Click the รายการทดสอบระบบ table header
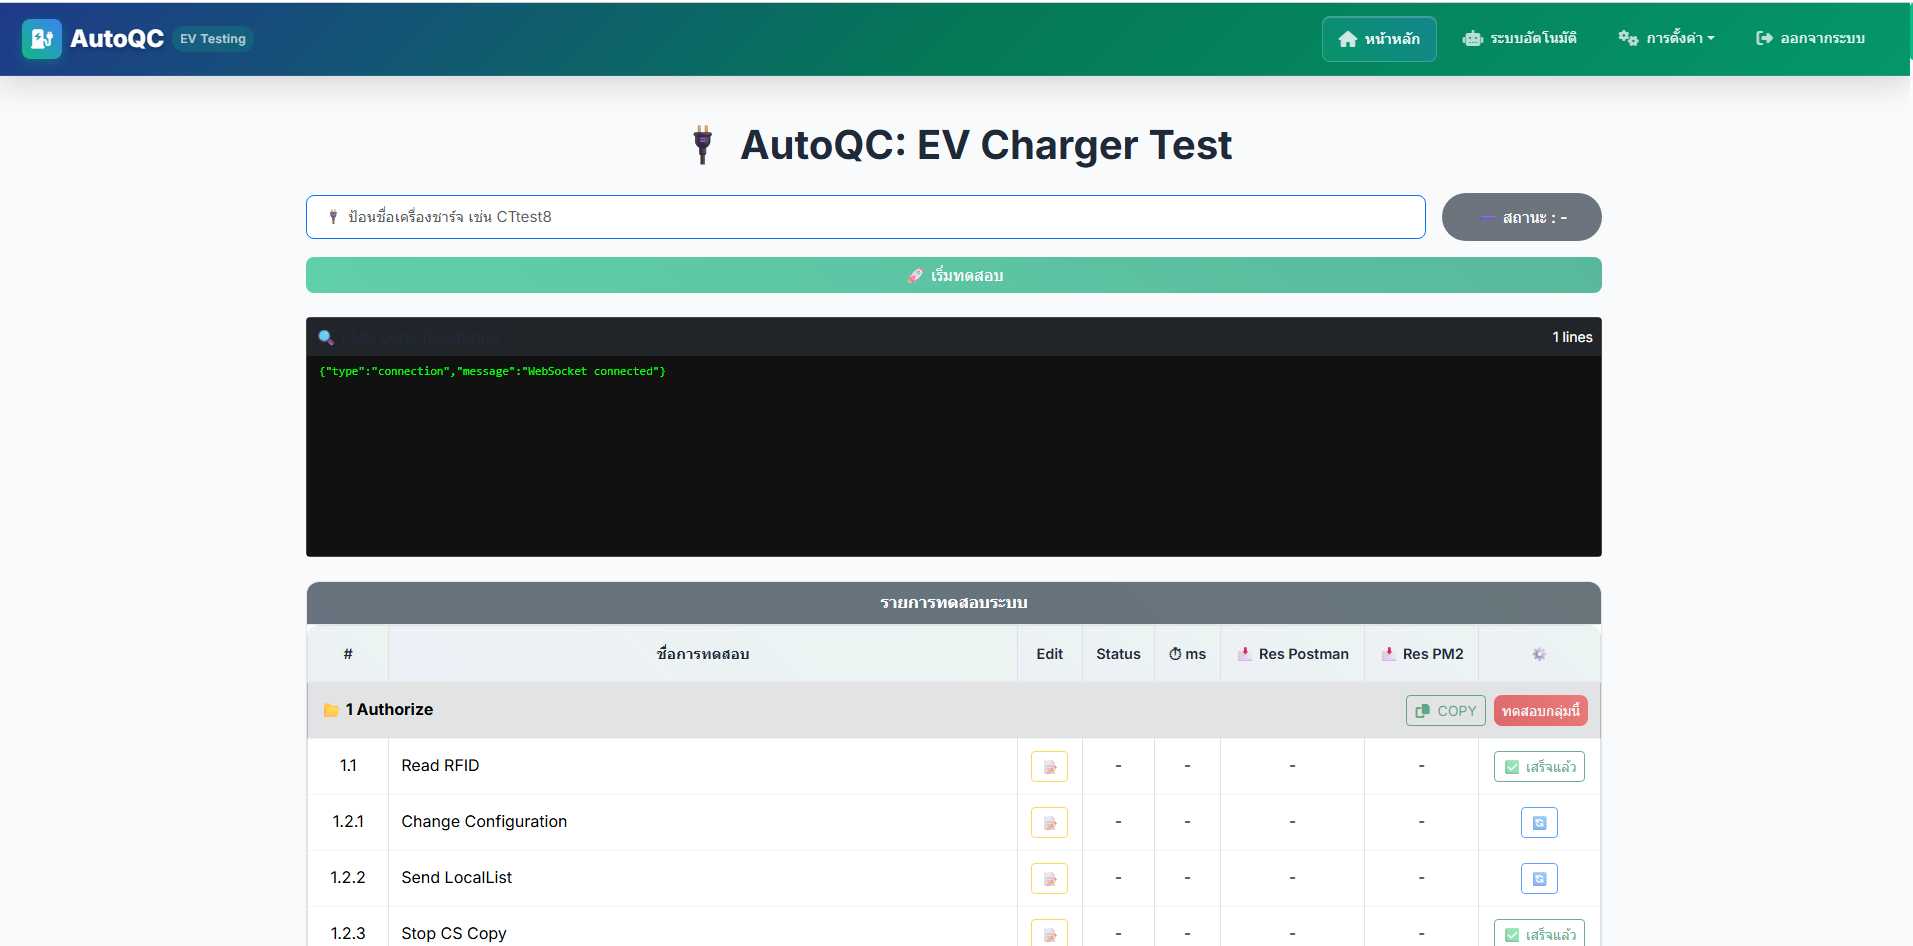 (953, 603)
